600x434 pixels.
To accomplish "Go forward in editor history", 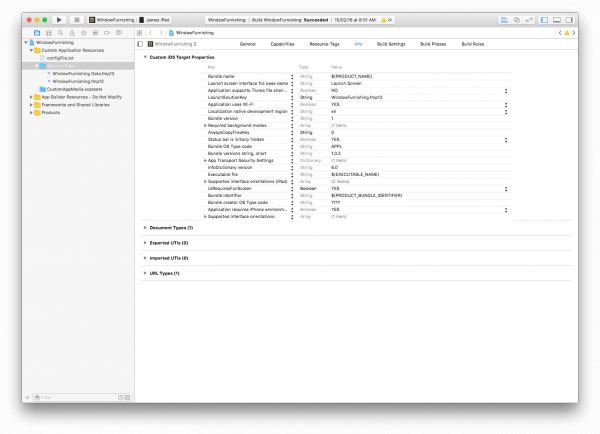I will [161, 33].
